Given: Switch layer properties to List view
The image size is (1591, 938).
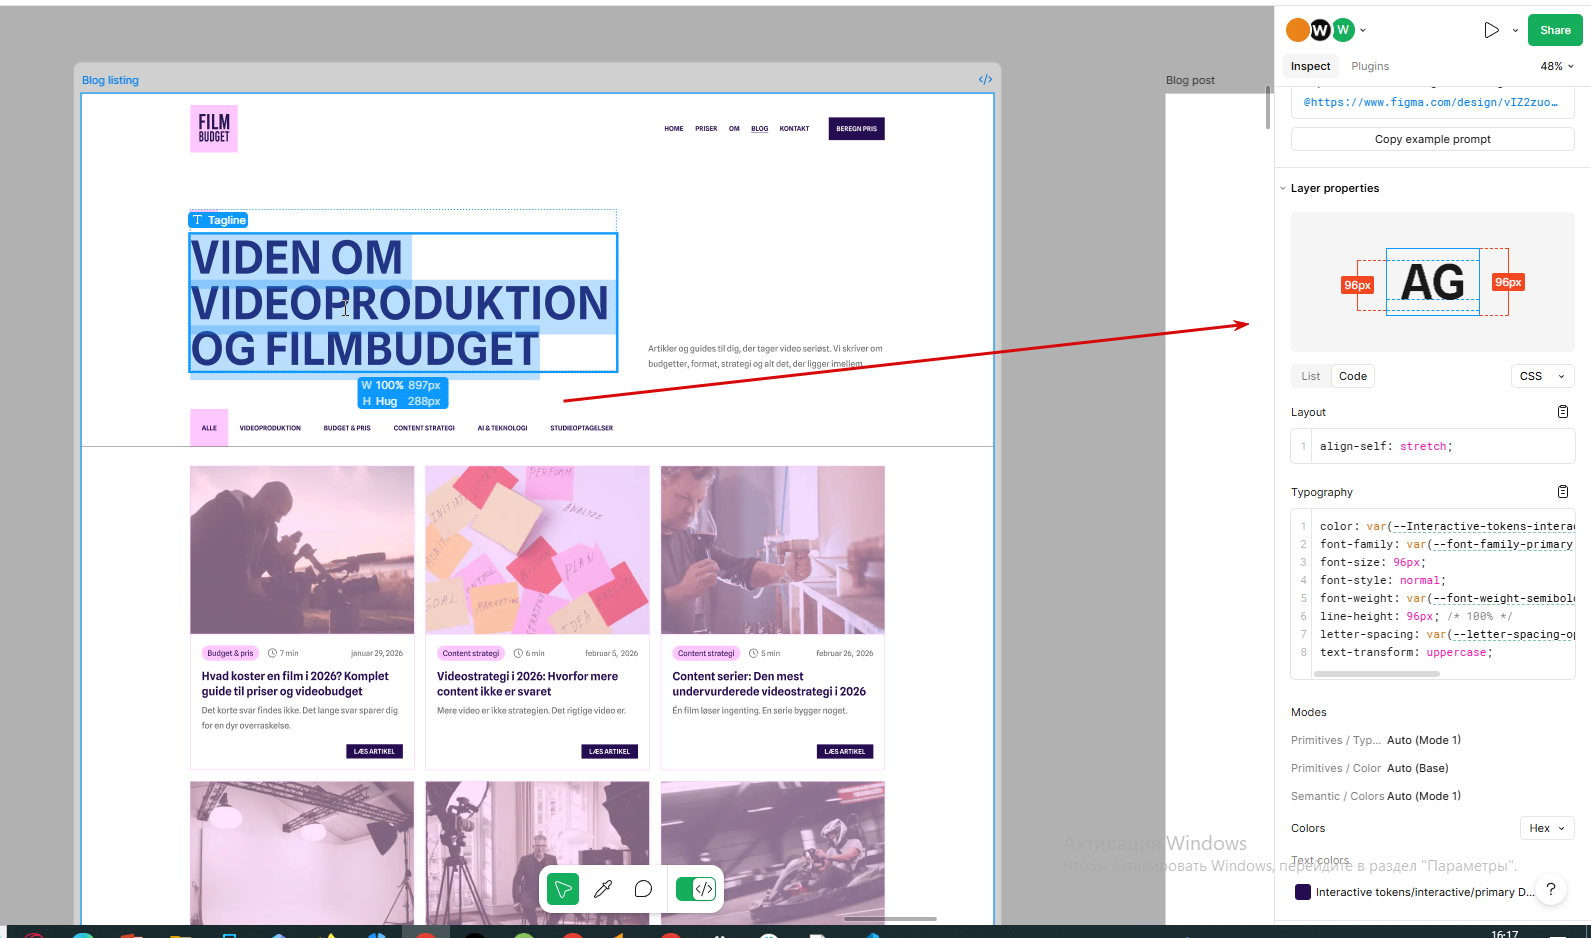Looking at the screenshot, I should tap(1311, 376).
